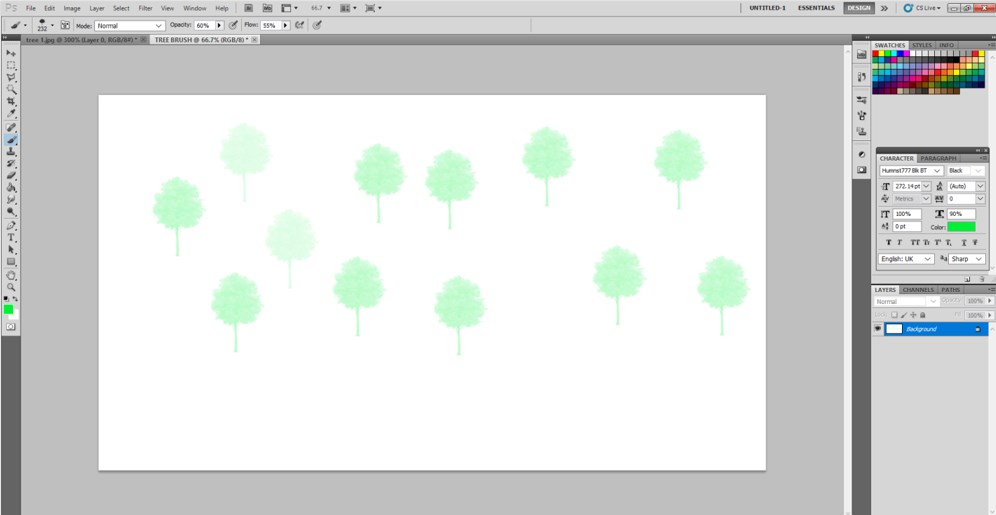Launch Bridge from application bar
This screenshot has height=515, width=996.
248,8
